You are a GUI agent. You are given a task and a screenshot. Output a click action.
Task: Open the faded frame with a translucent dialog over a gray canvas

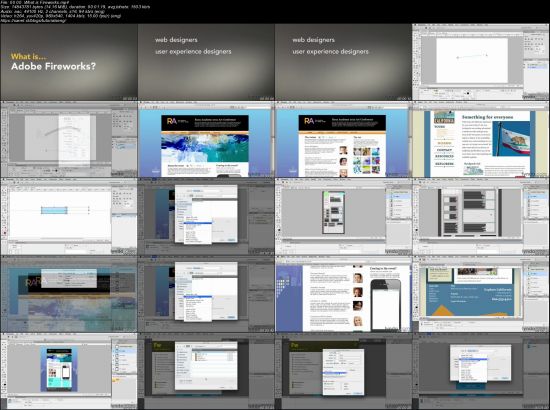point(69,139)
